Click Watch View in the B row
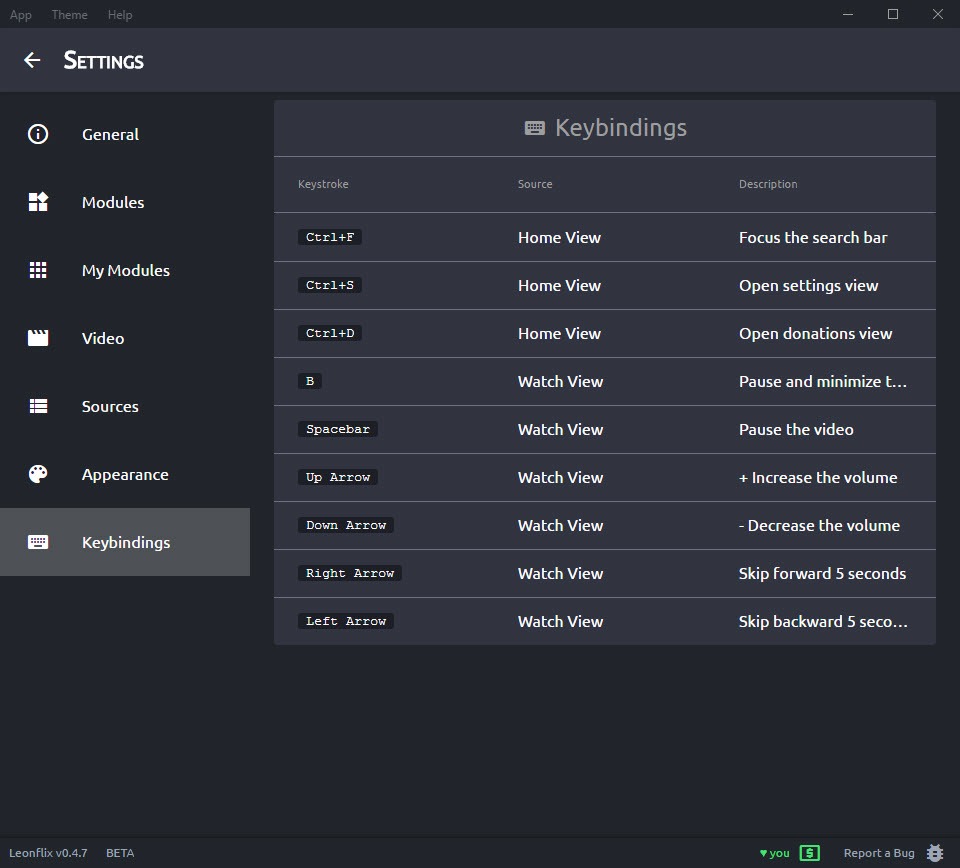 560,381
